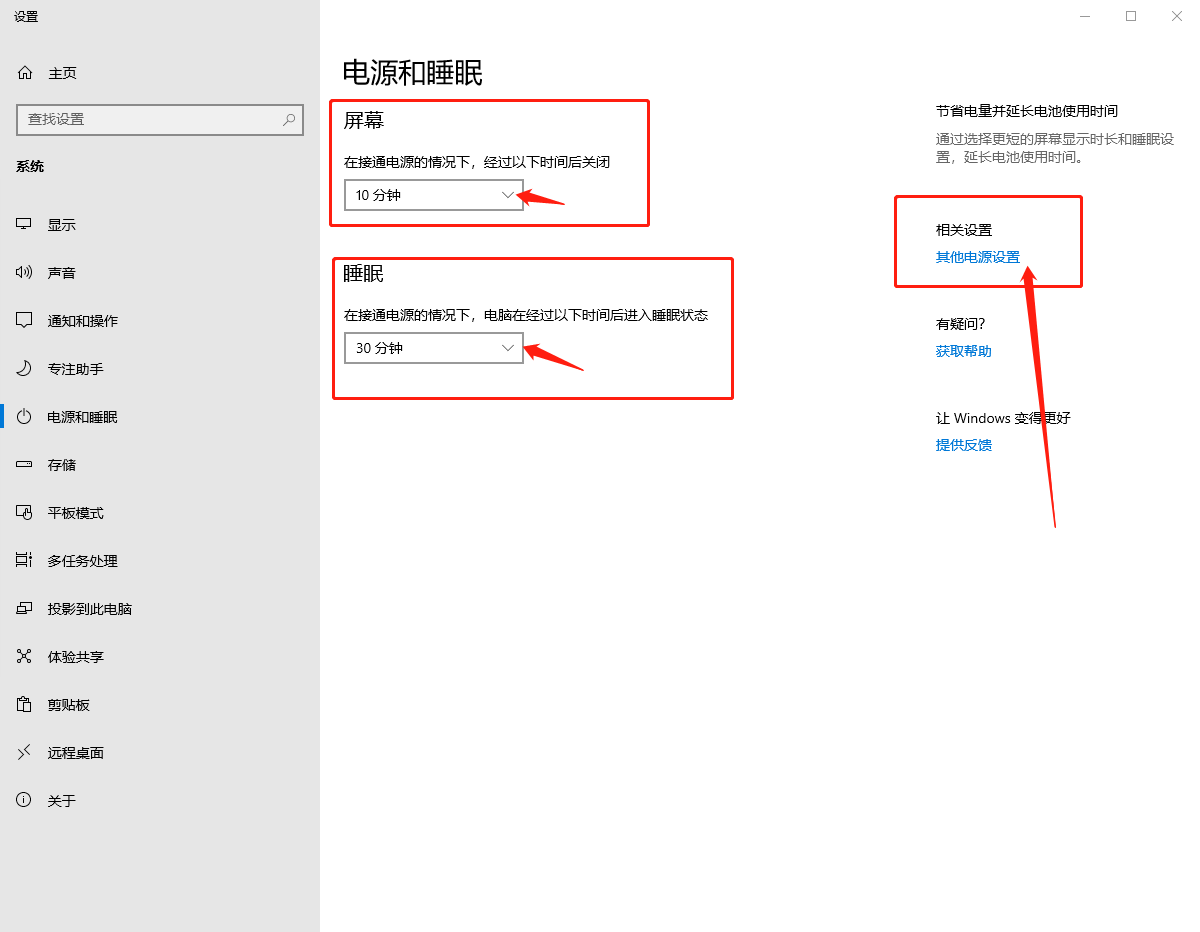The width and height of the screenshot is (1200, 932).
Task: Click the Clipboard (剪贴板) icon
Action: point(25,705)
